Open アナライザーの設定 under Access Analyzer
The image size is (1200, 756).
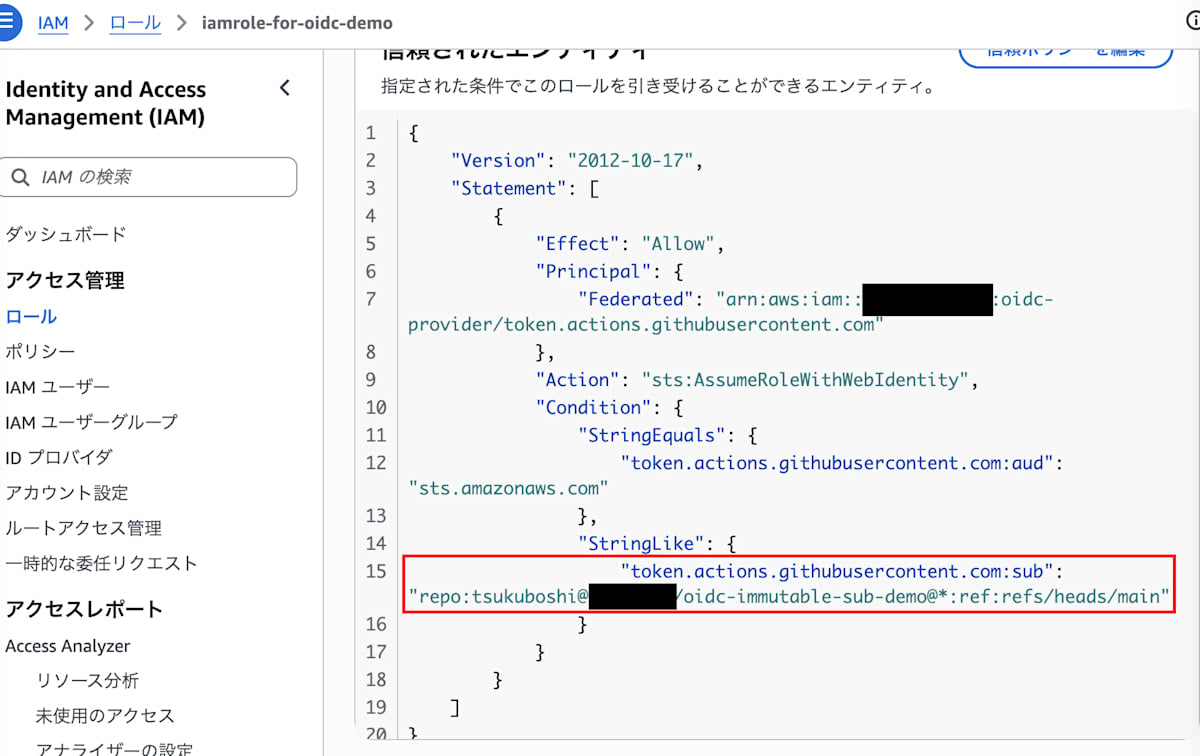pos(114,748)
